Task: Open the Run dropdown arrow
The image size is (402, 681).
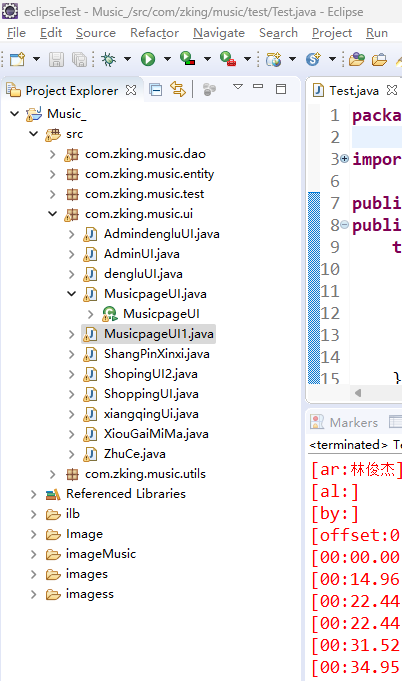Action: pos(167,59)
